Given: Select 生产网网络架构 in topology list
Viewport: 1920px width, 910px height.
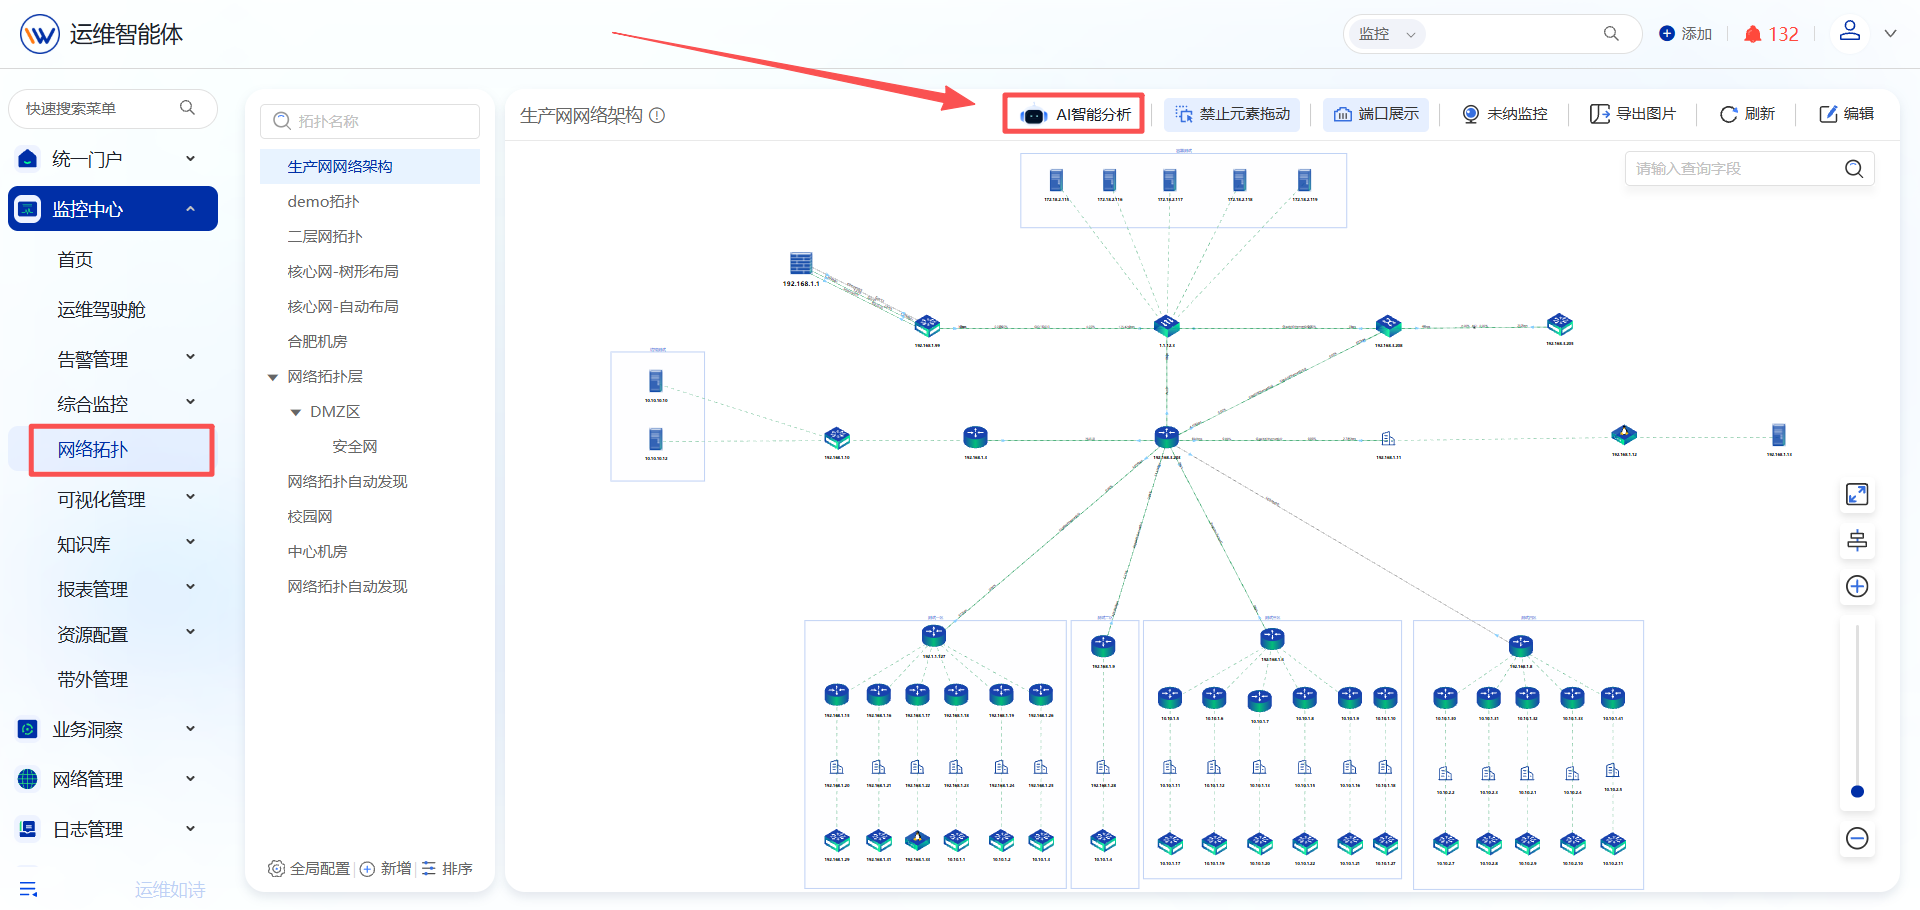Looking at the screenshot, I should (x=370, y=166).
